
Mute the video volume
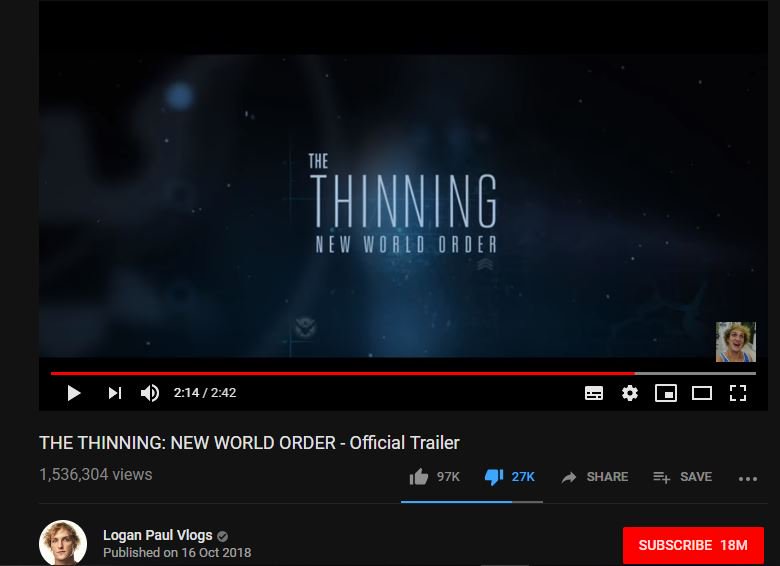[150, 393]
